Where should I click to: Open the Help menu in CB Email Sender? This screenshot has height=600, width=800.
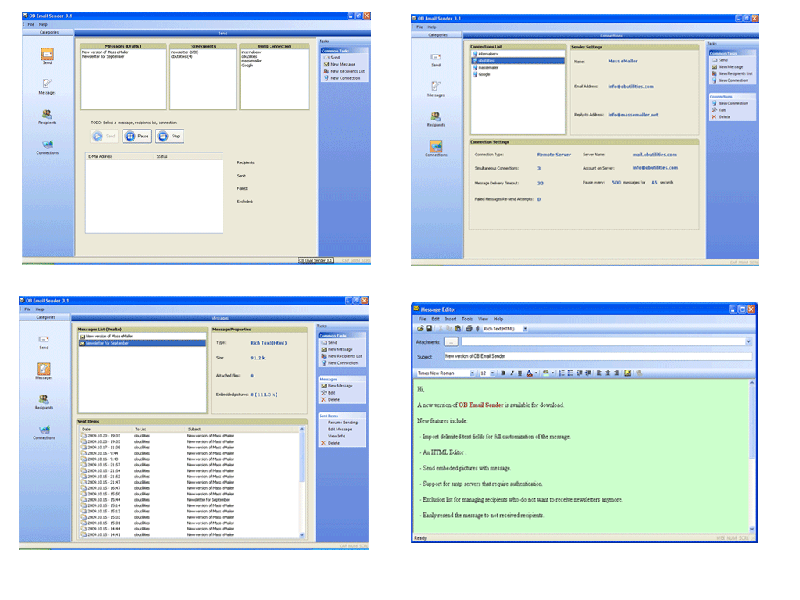click(43, 24)
